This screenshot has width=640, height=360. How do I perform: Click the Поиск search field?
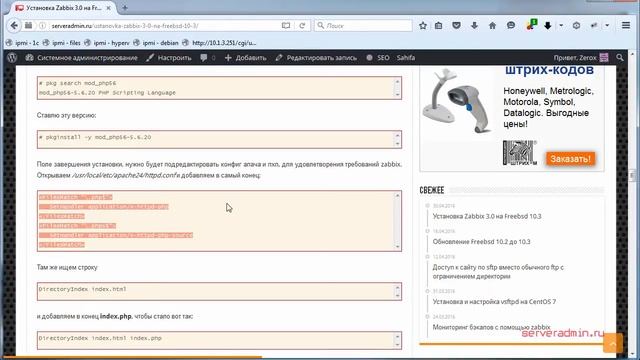363,25
